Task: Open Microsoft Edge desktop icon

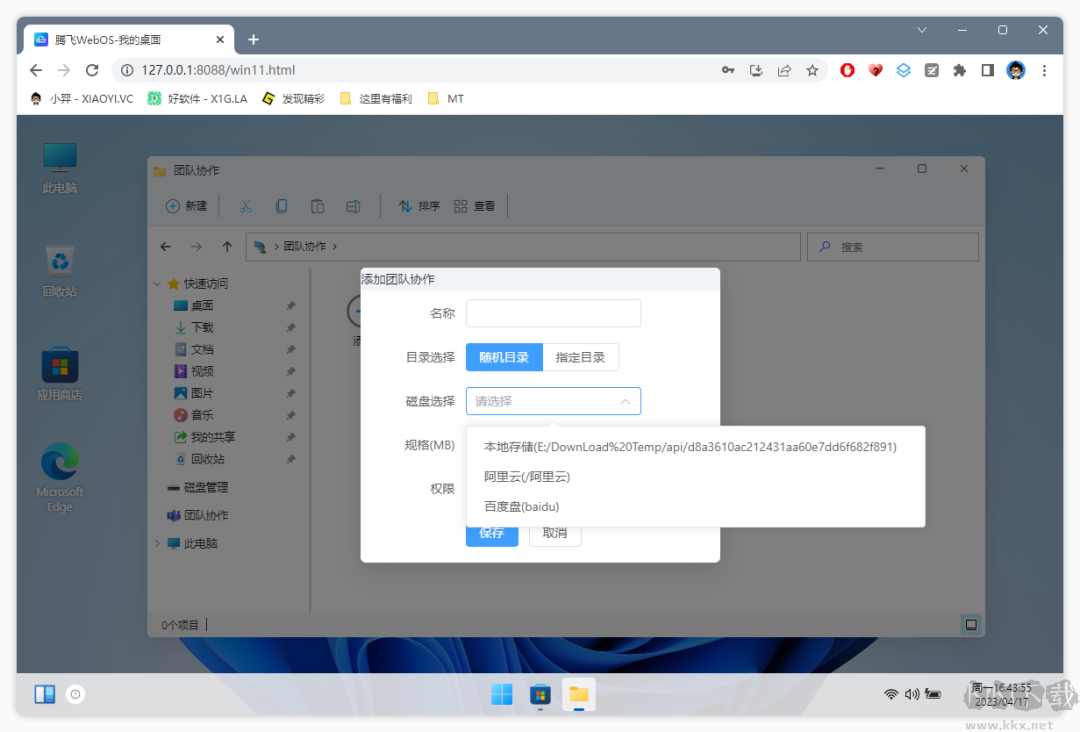Action: (x=60, y=478)
